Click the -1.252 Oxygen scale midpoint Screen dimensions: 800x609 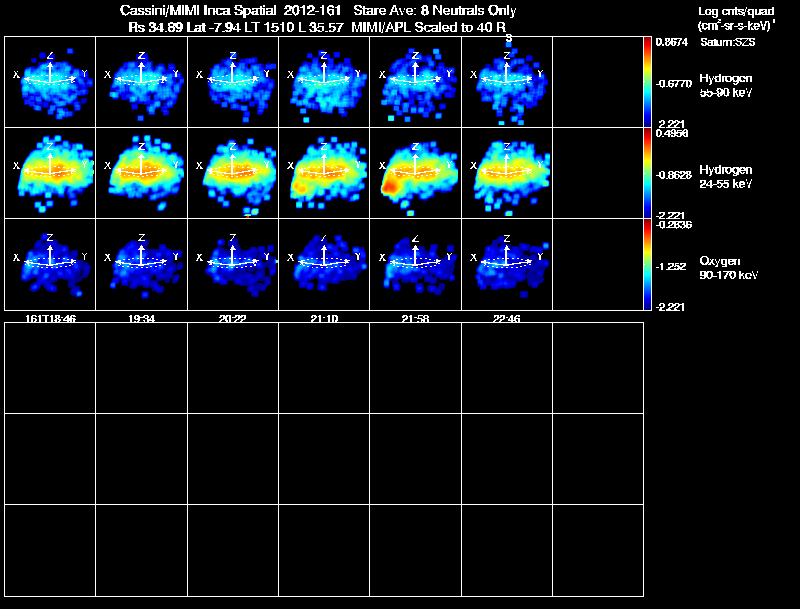point(671,266)
